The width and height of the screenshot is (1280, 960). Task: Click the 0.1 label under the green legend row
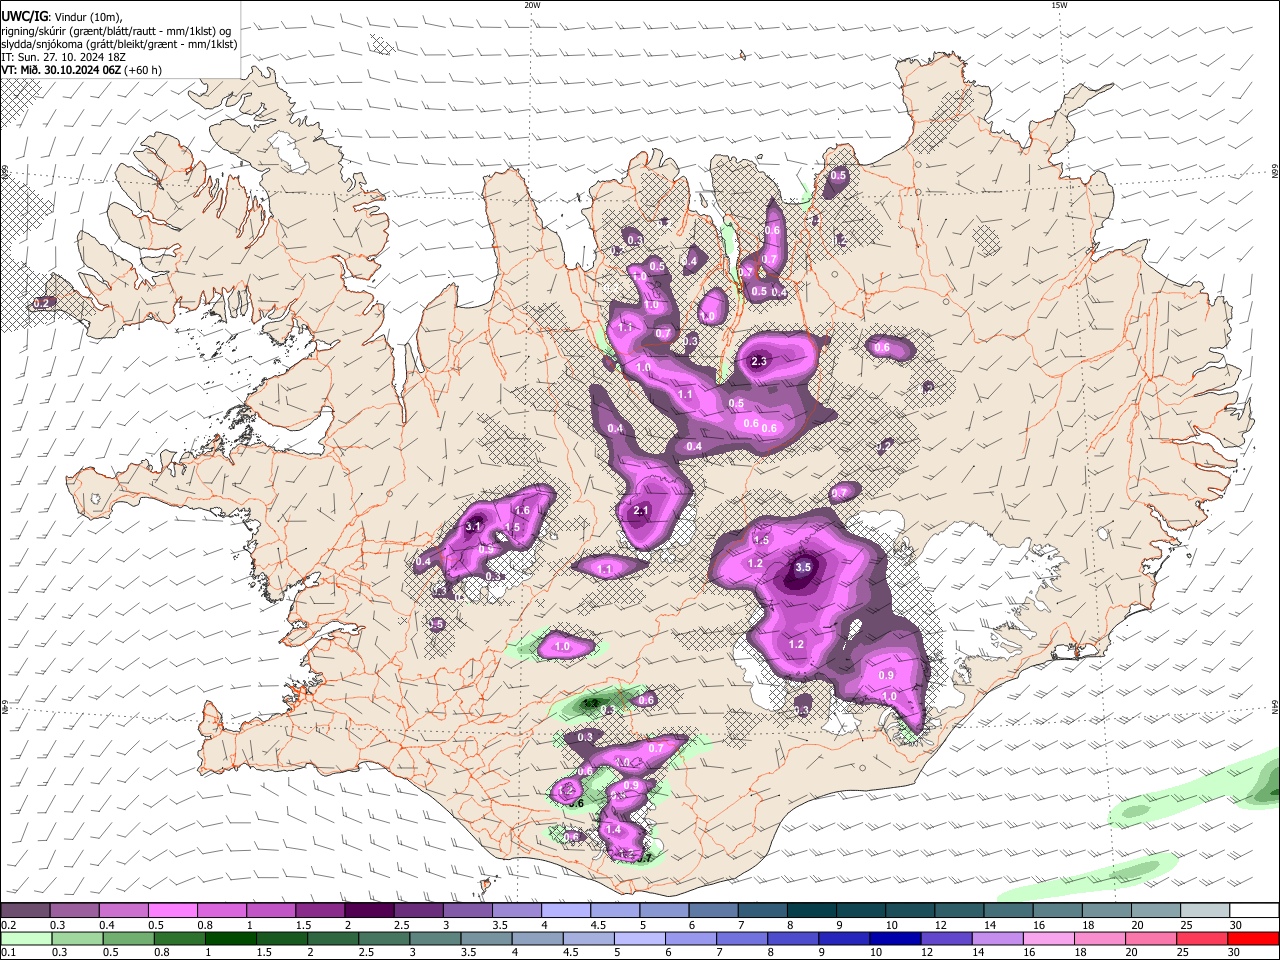point(8,952)
